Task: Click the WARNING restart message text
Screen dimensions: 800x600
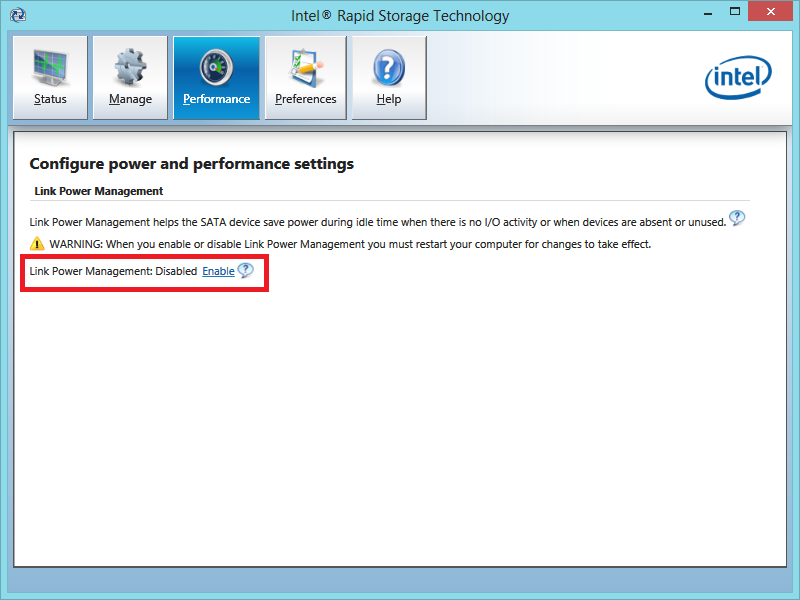Action: (x=350, y=244)
